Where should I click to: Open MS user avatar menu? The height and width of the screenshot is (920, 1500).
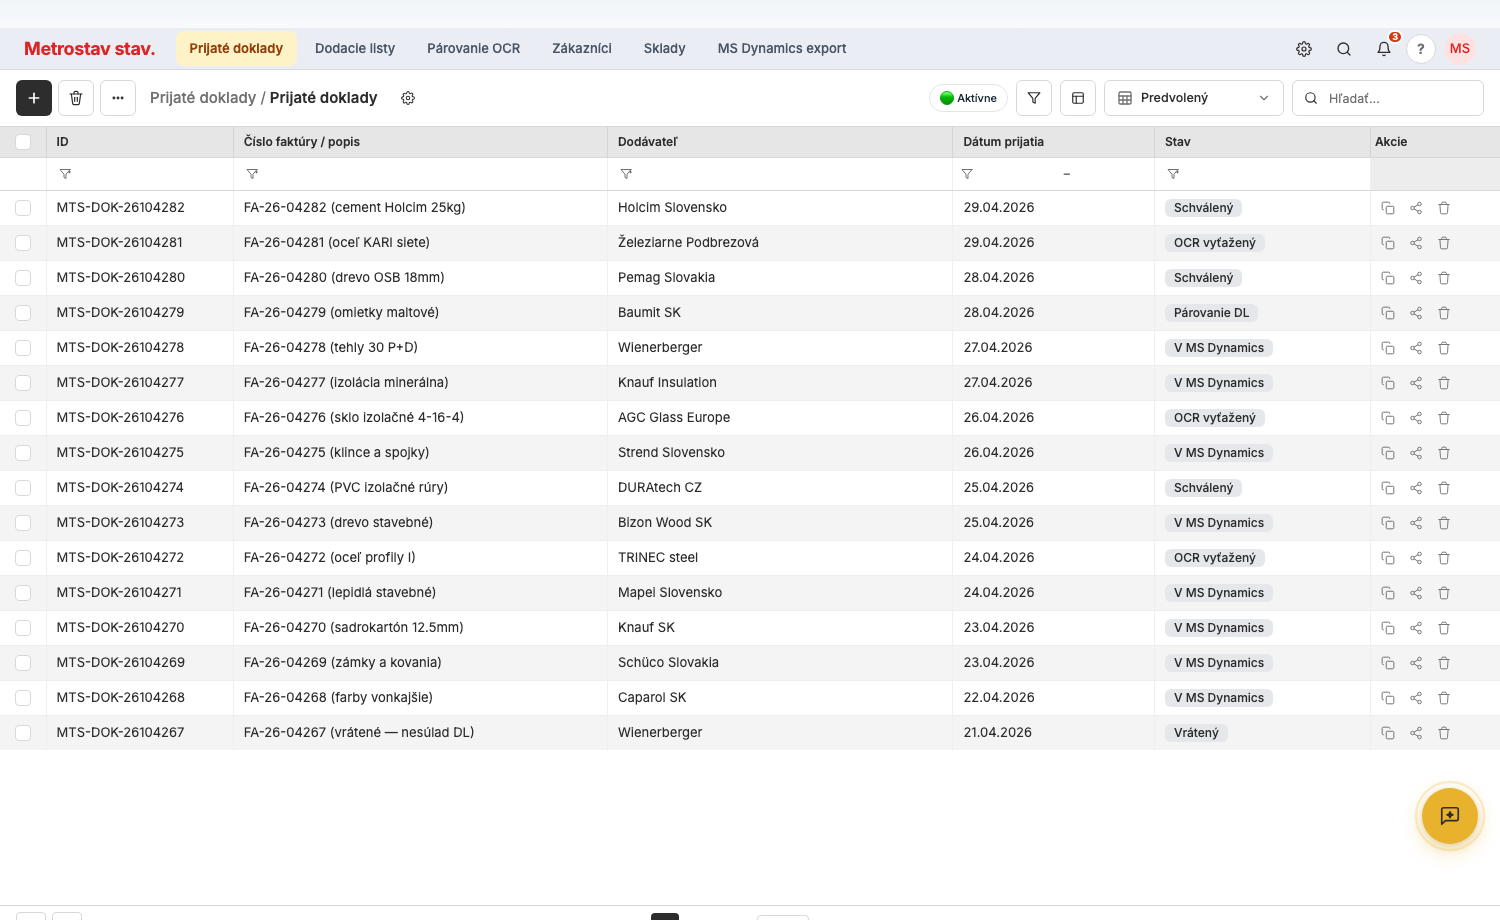click(x=1460, y=49)
